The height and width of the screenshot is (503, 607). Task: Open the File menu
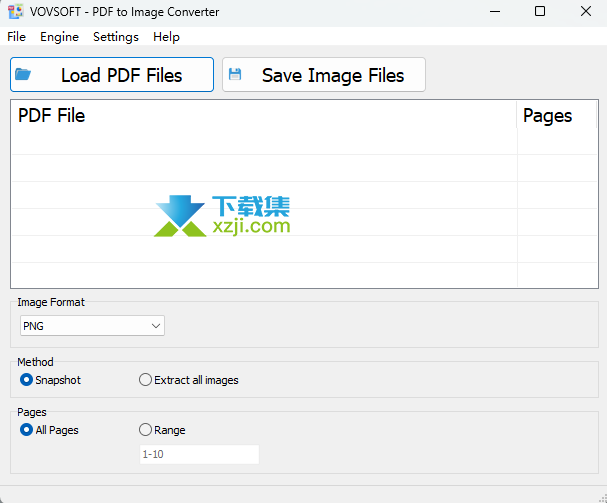tap(16, 37)
